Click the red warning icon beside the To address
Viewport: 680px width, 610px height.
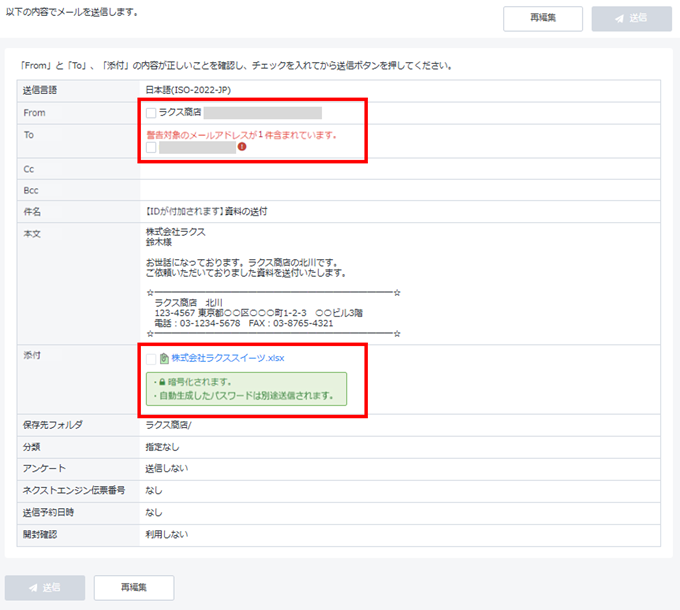[x=242, y=147]
